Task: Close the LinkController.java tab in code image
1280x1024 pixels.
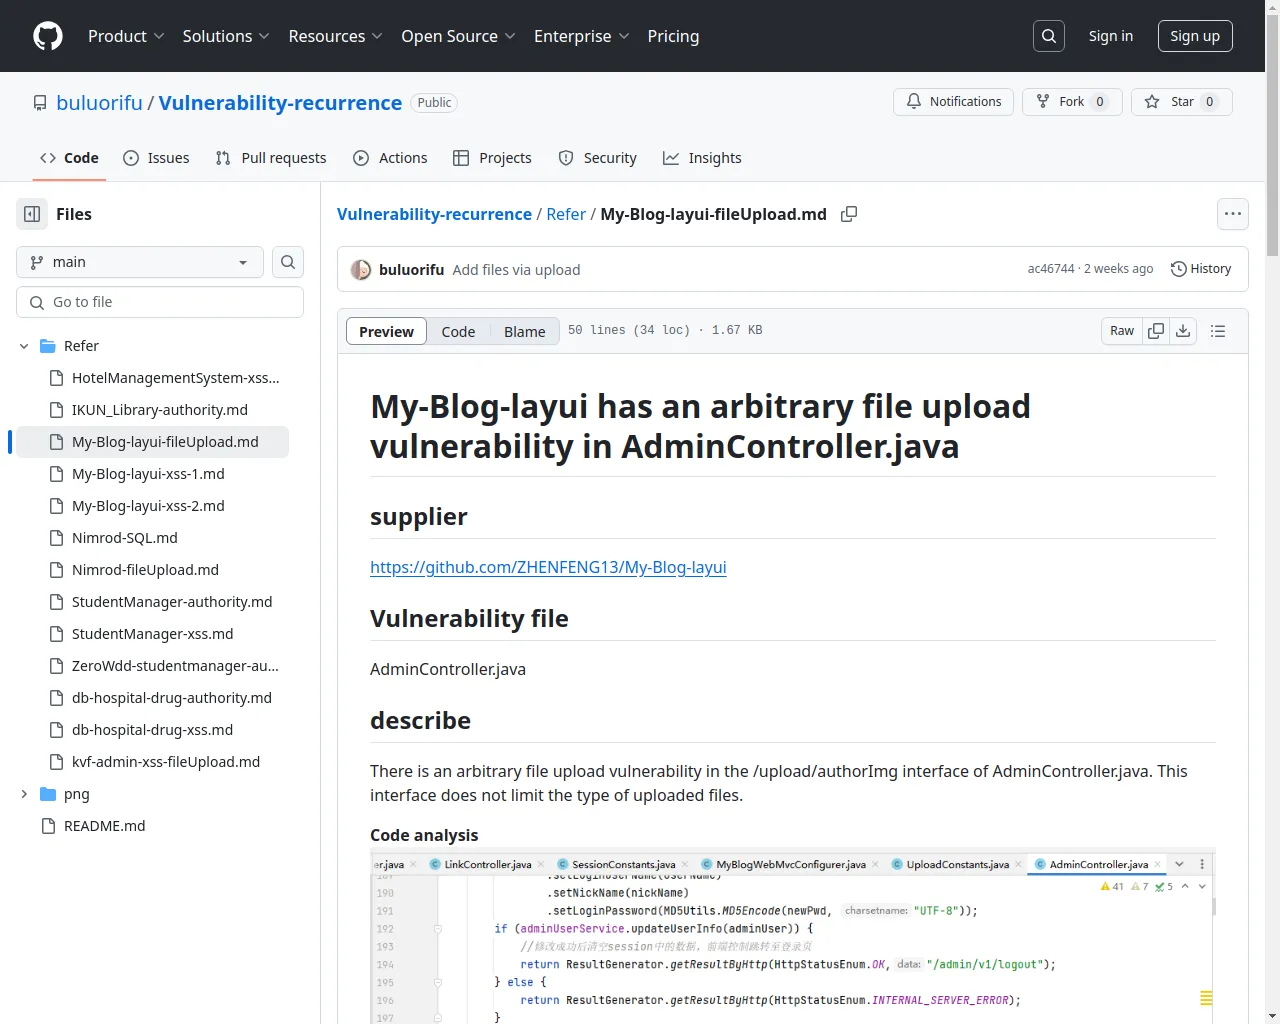Action: [x=541, y=864]
